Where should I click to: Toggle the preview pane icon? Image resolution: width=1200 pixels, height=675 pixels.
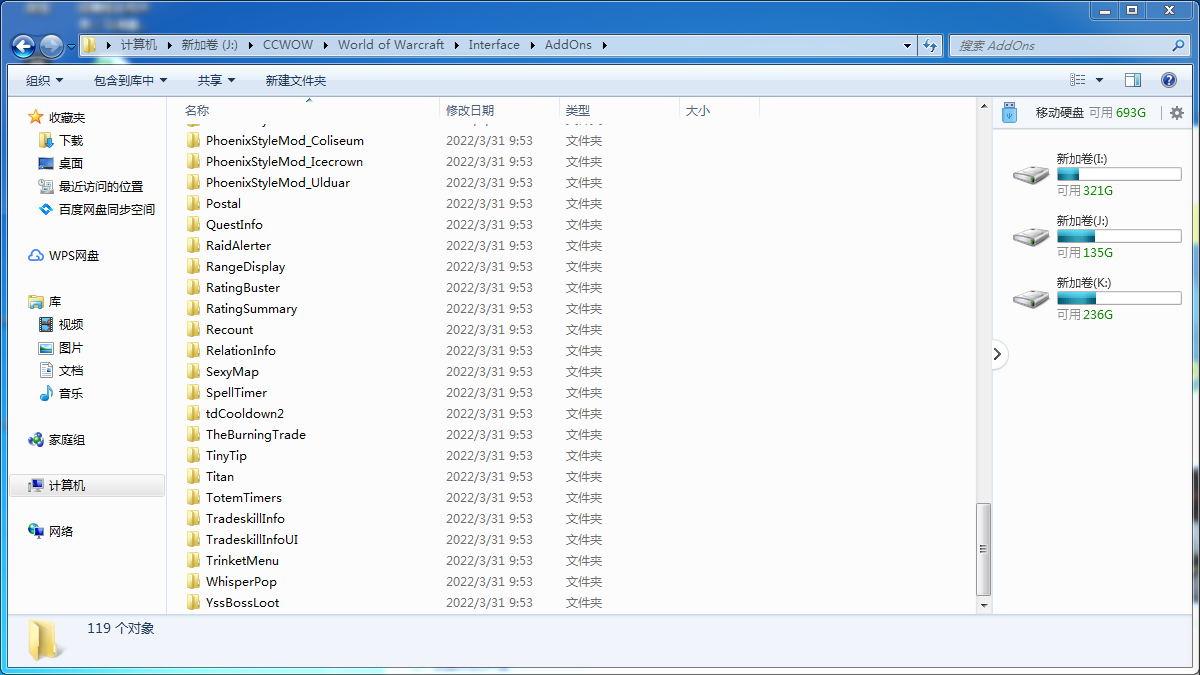(x=1133, y=80)
